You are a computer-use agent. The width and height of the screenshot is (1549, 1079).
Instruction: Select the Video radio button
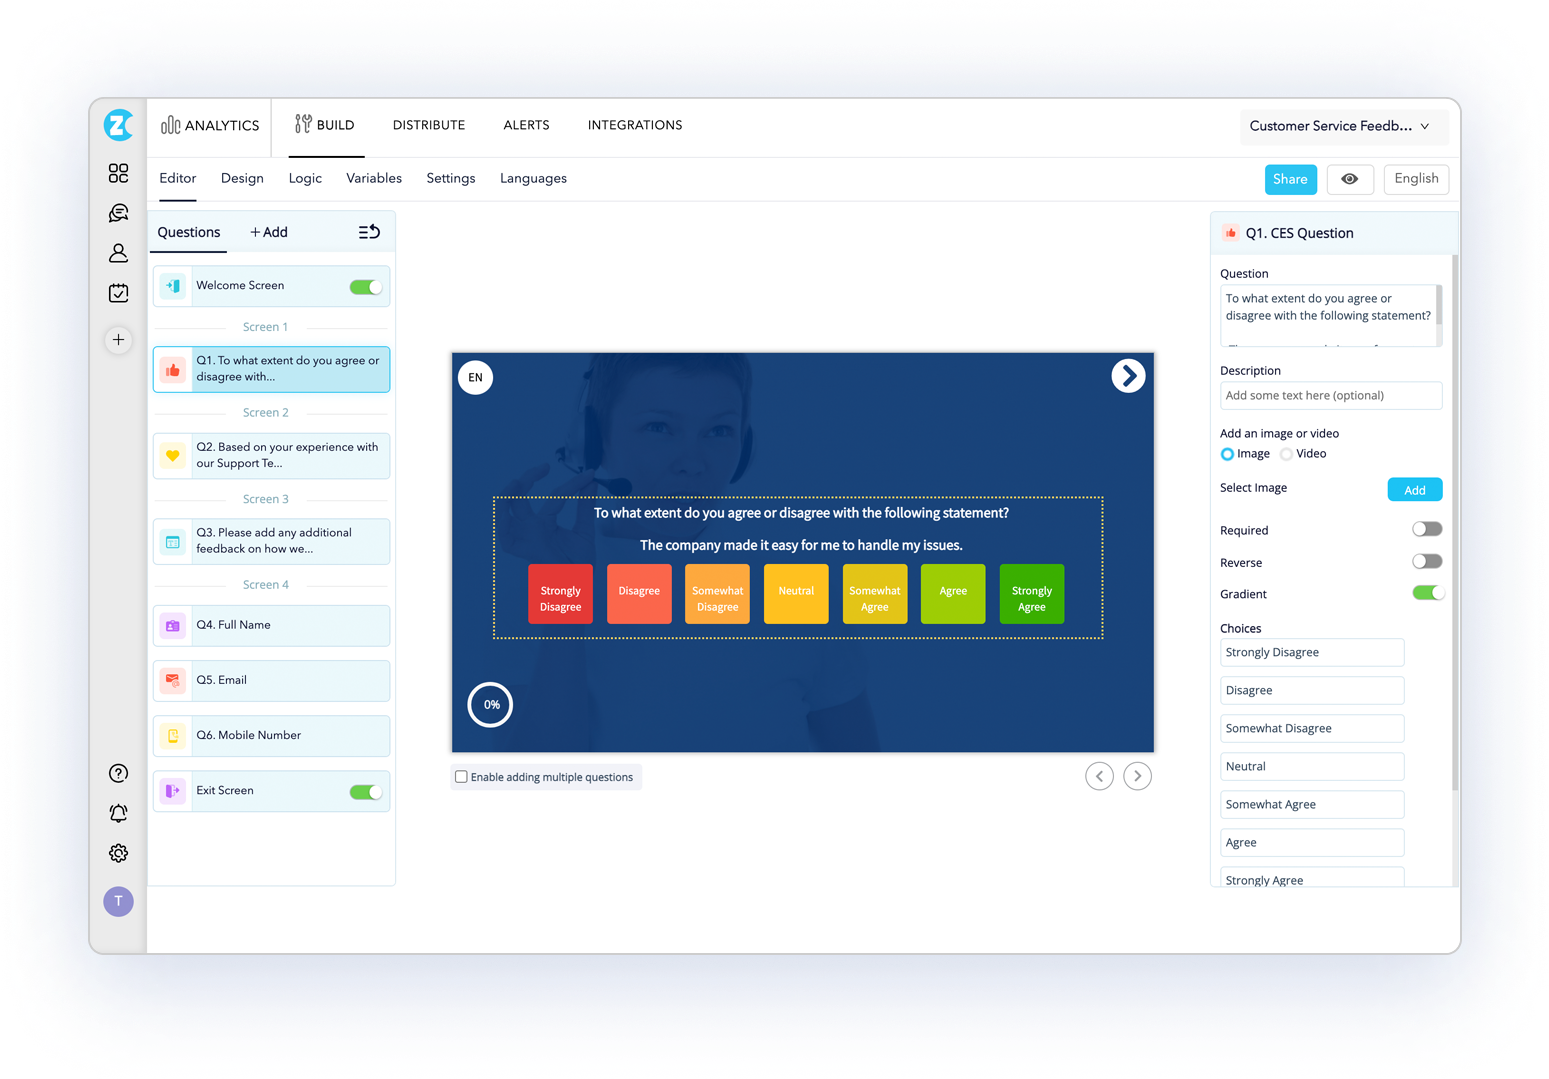(1286, 454)
